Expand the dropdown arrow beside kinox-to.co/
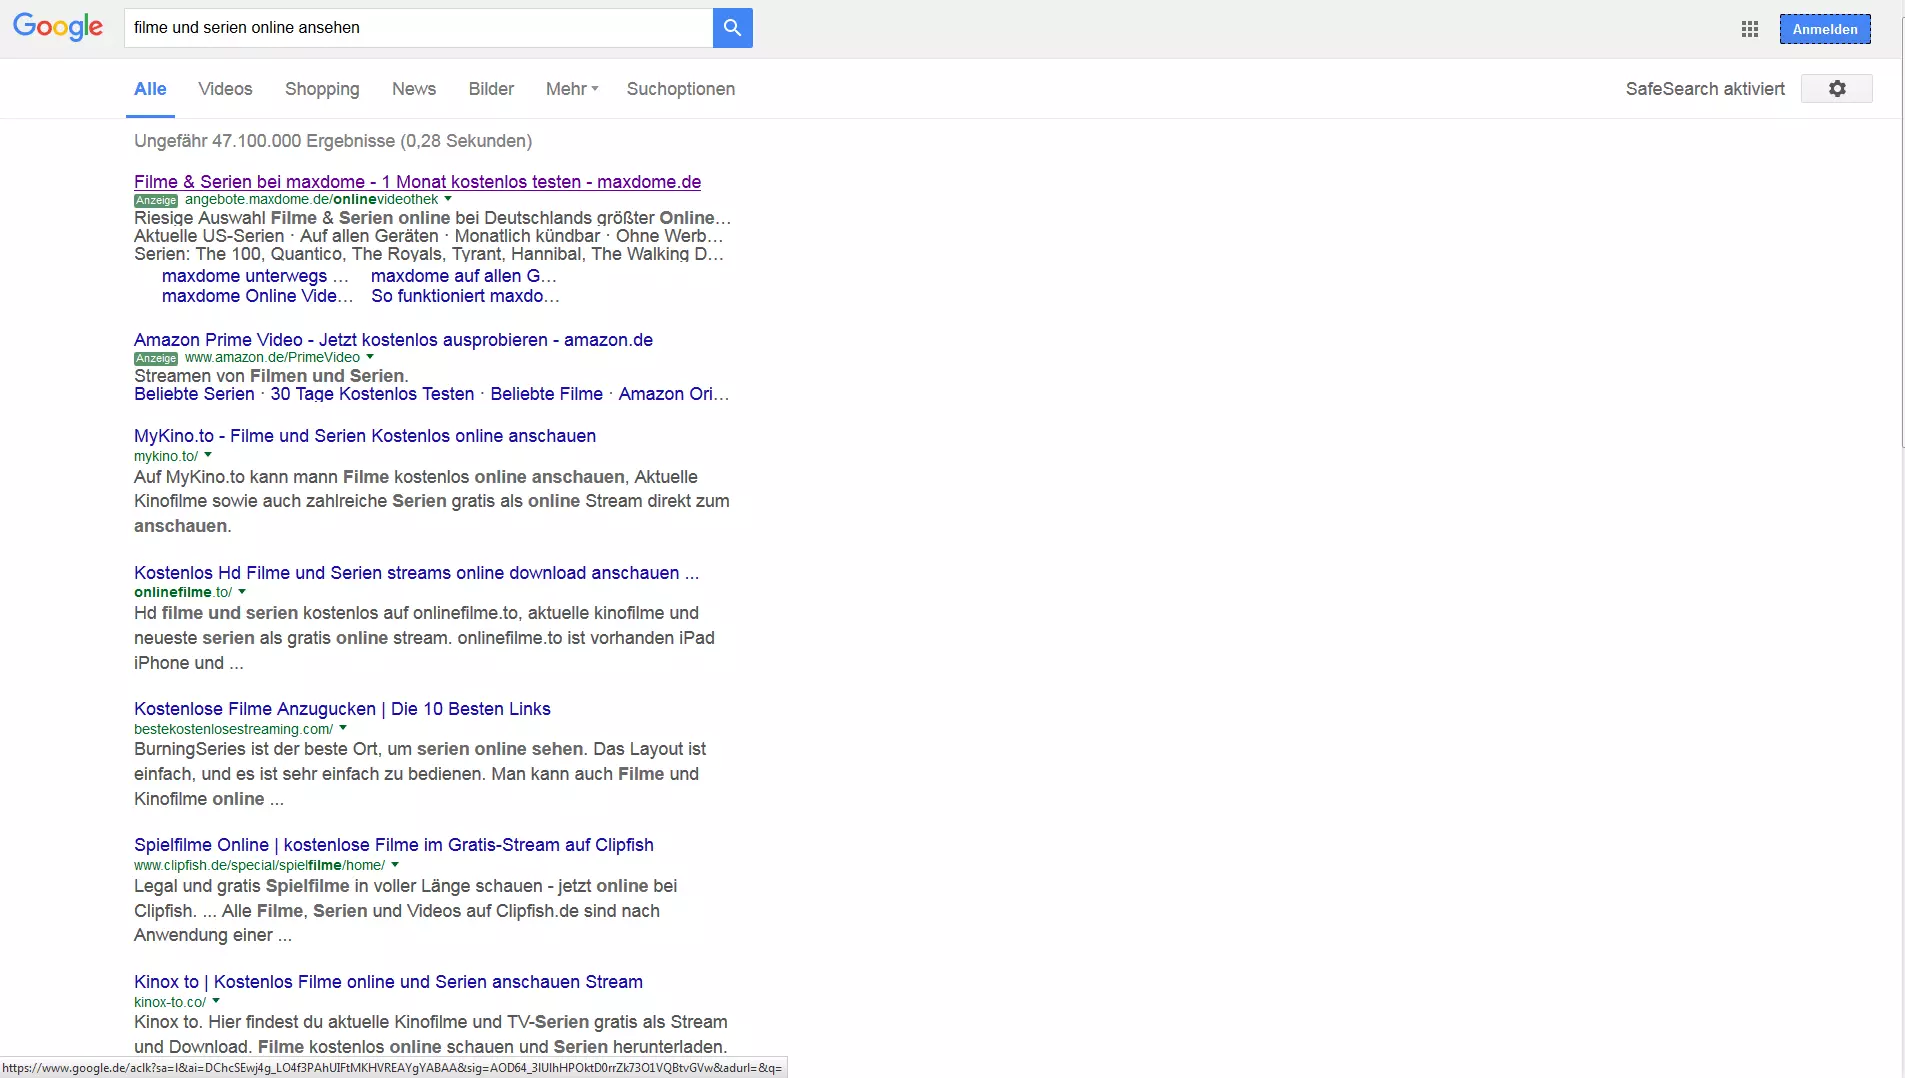This screenshot has width=1905, height=1078. point(216,1001)
